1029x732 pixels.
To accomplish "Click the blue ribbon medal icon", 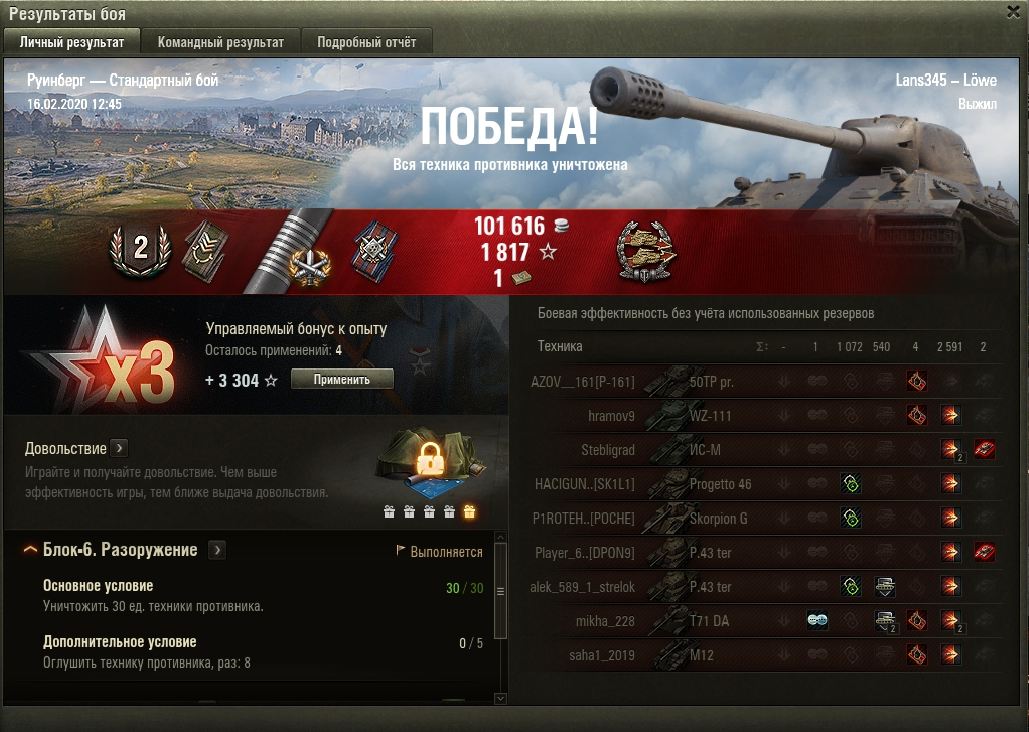I will tap(375, 252).
